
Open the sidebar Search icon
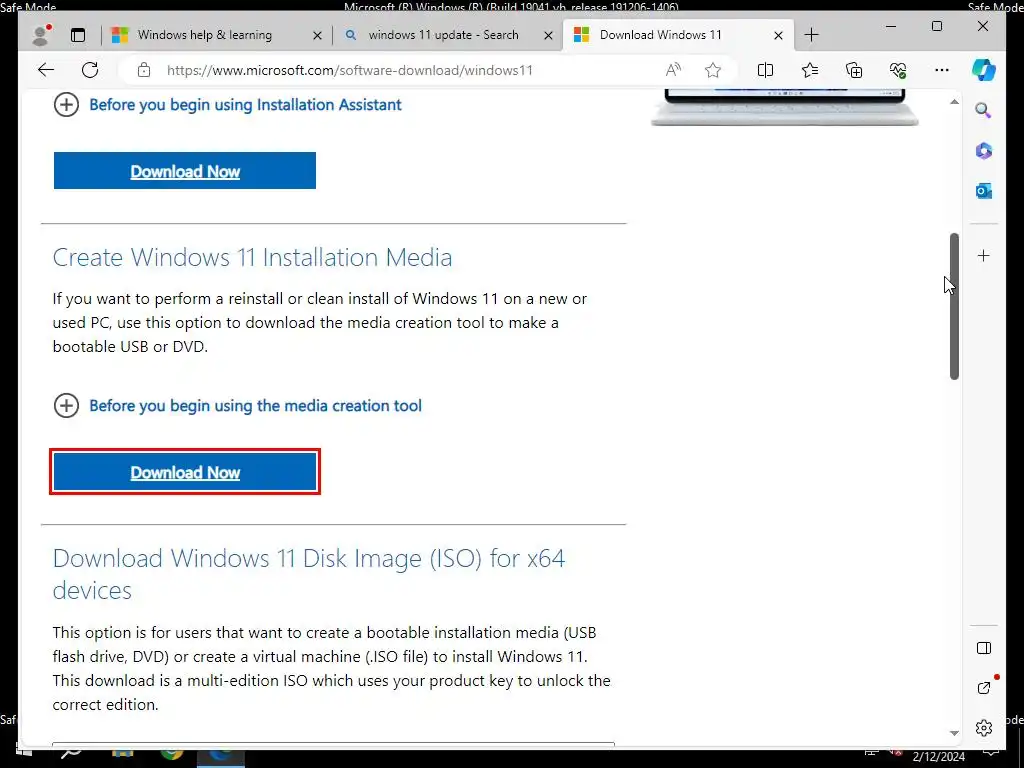pos(984,110)
